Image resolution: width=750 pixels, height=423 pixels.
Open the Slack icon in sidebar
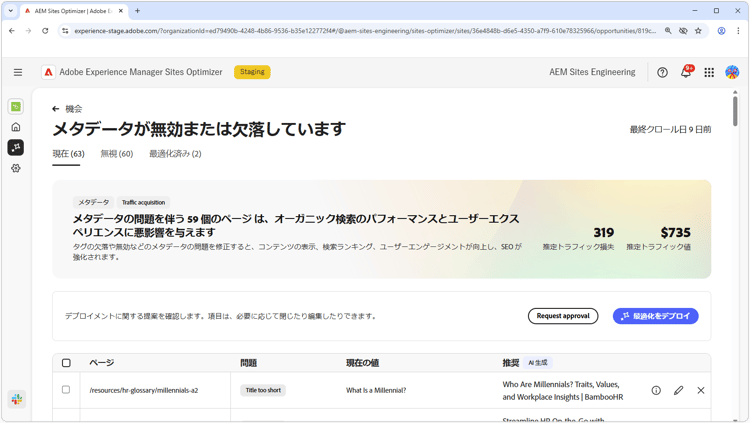[17, 399]
